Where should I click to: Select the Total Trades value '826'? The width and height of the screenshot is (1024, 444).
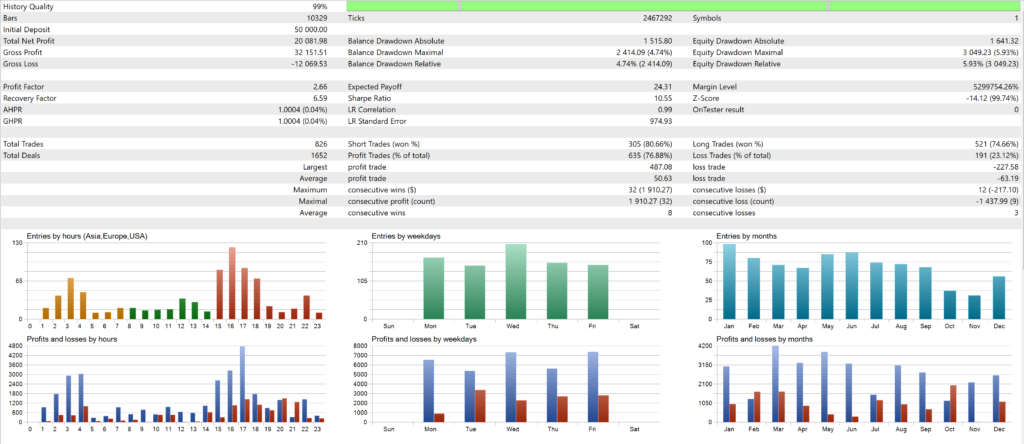coord(321,144)
